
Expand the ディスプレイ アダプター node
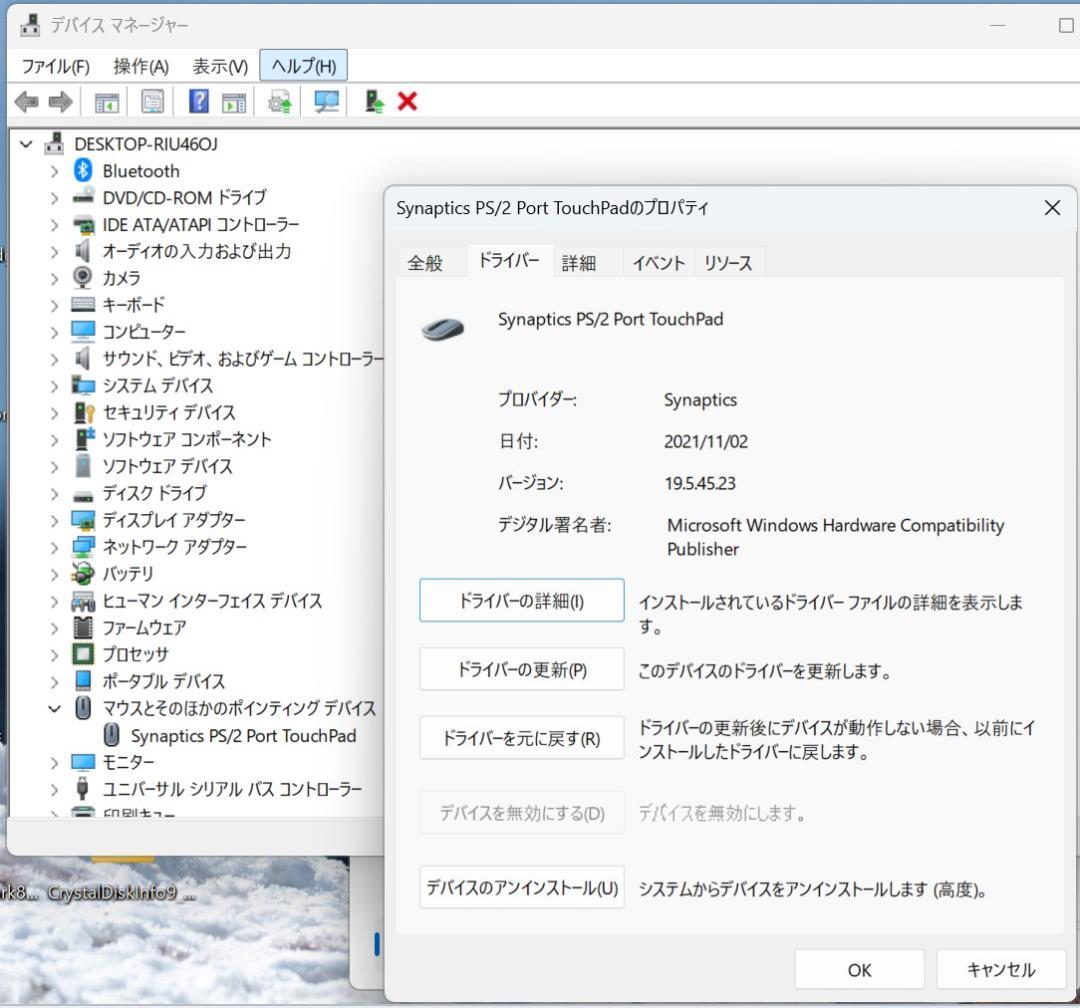coord(54,520)
